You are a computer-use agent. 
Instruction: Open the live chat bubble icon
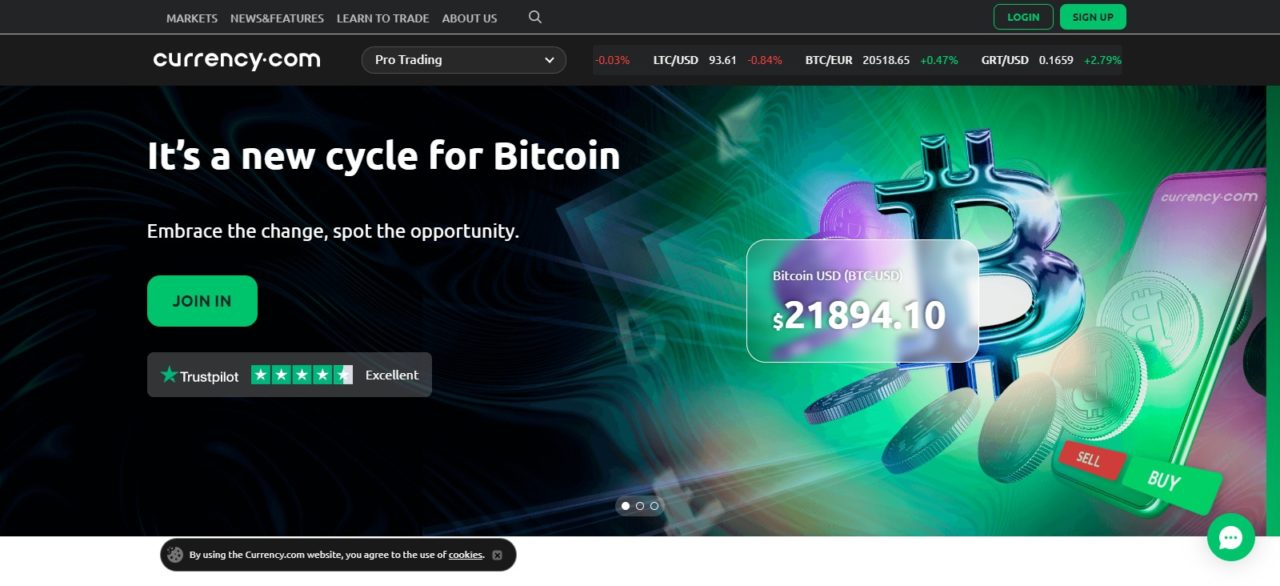tap(1231, 538)
